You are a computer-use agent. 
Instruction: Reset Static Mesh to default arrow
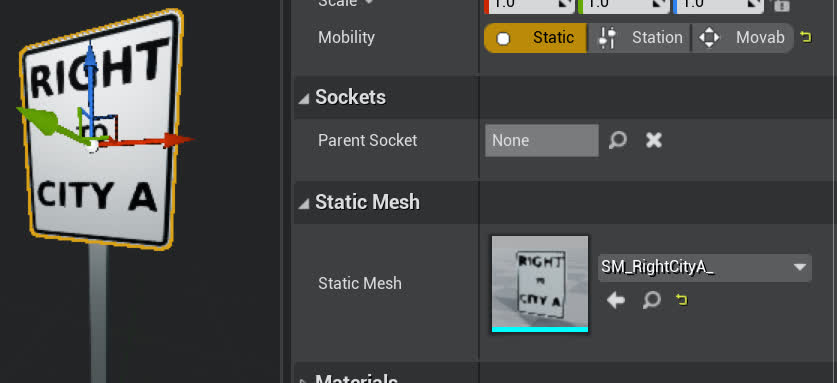[681, 300]
